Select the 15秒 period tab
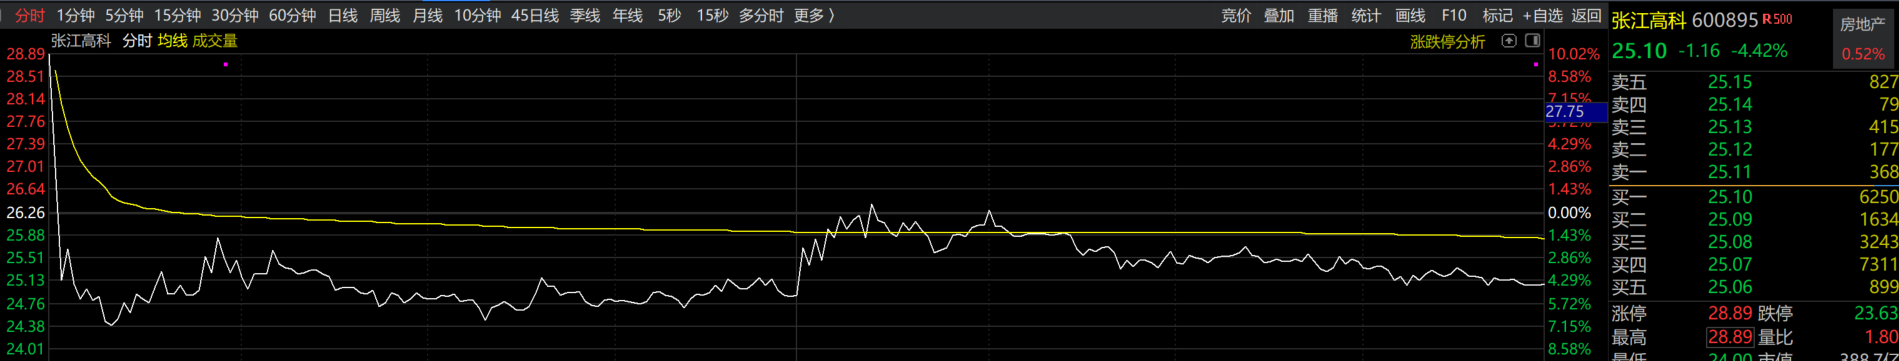The width and height of the screenshot is (1899, 361). [x=712, y=15]
